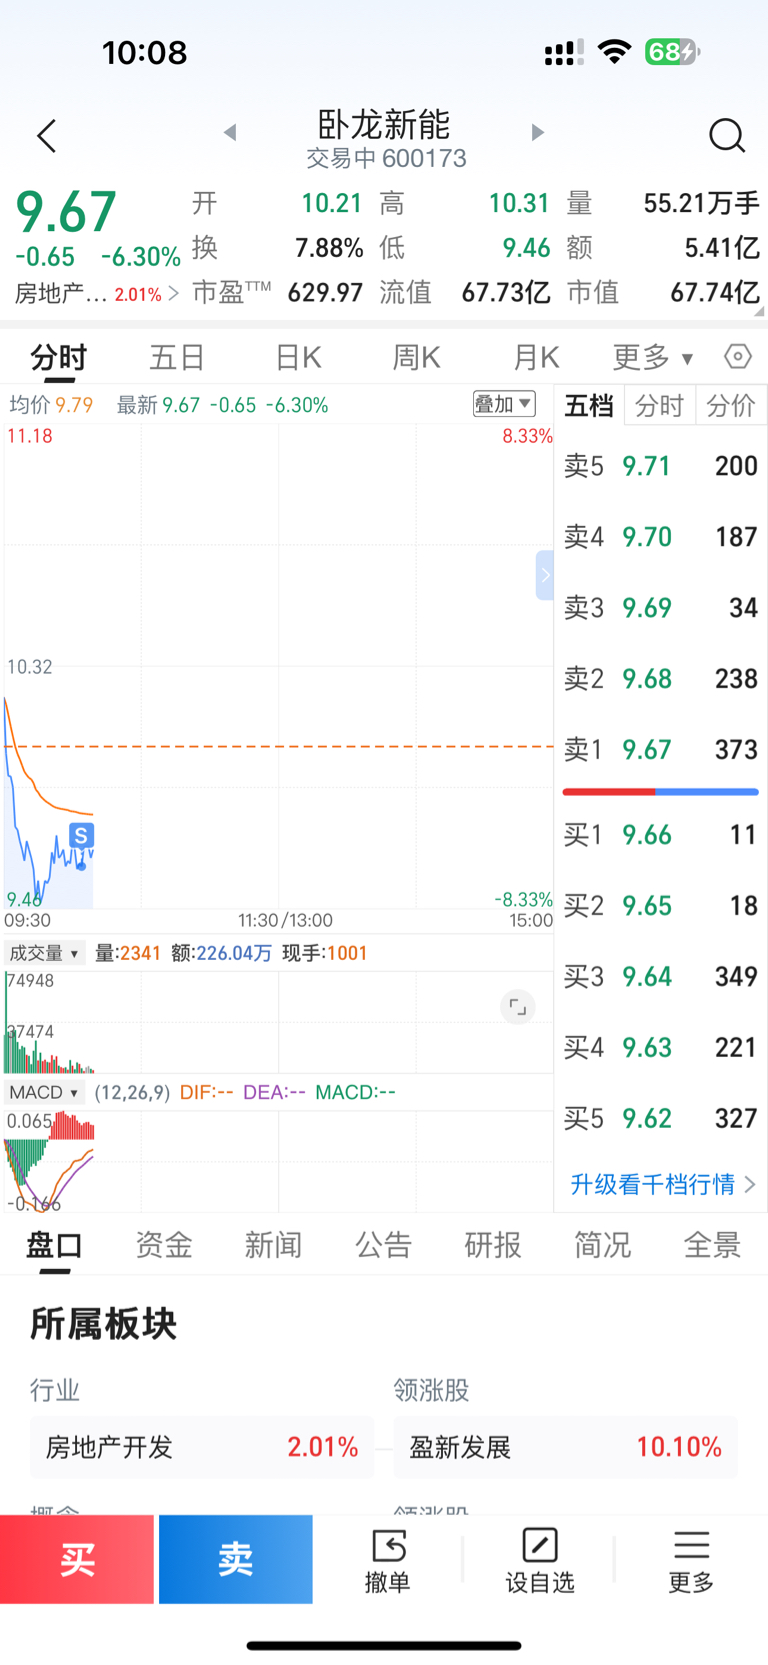768x1665 pixels.
Task: Tap the blue 卖 sell button
Action: pyautogui.click(x=236, y=1559)
